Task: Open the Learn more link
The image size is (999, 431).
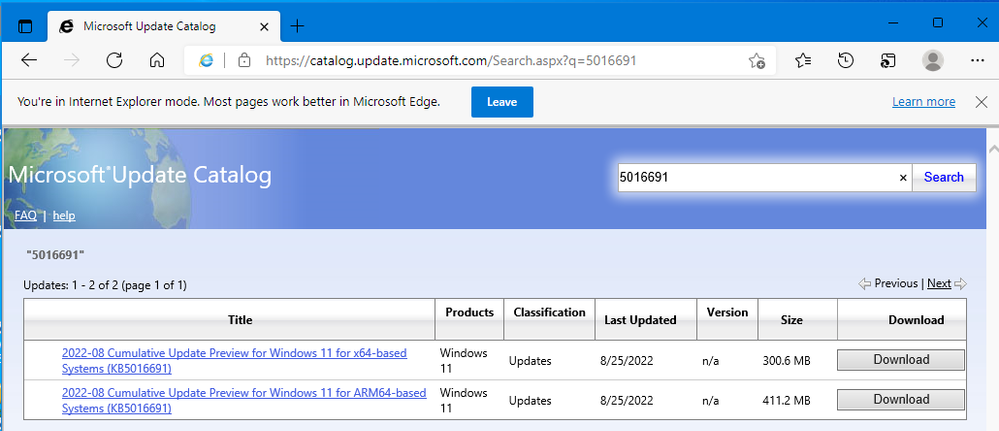Action: click(923, 102)
